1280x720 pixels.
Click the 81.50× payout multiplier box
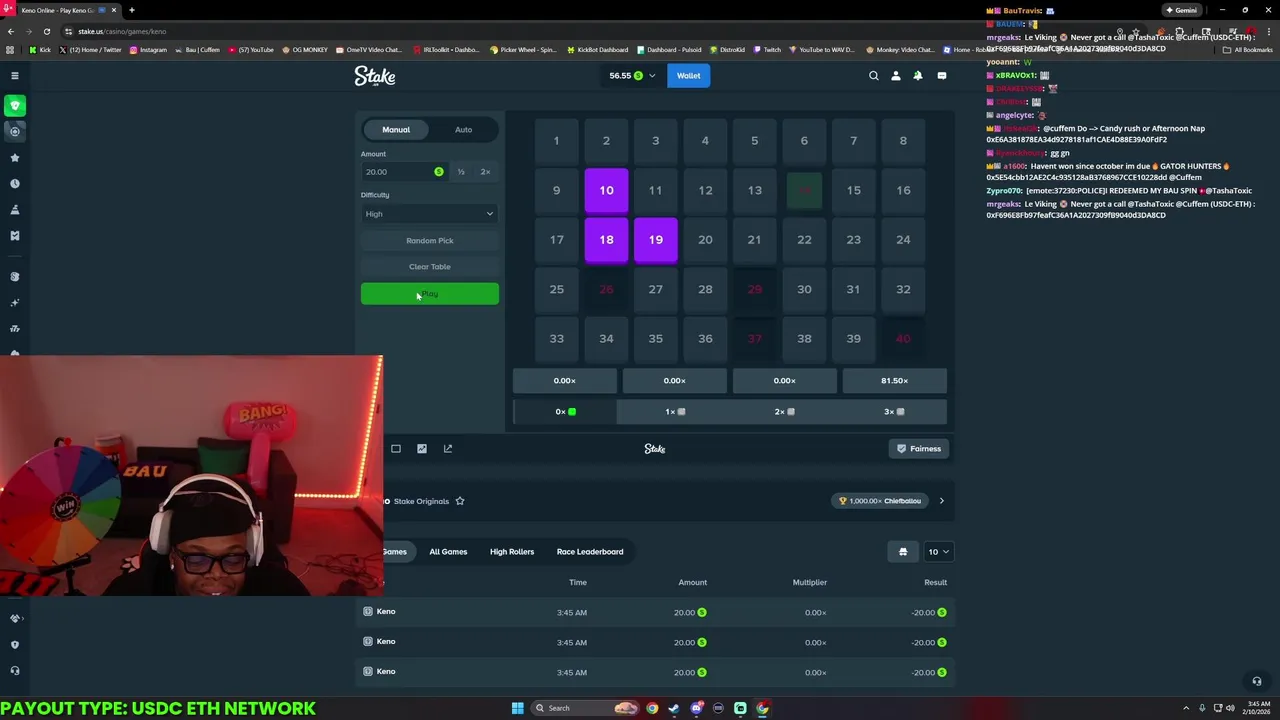(895, 381)
